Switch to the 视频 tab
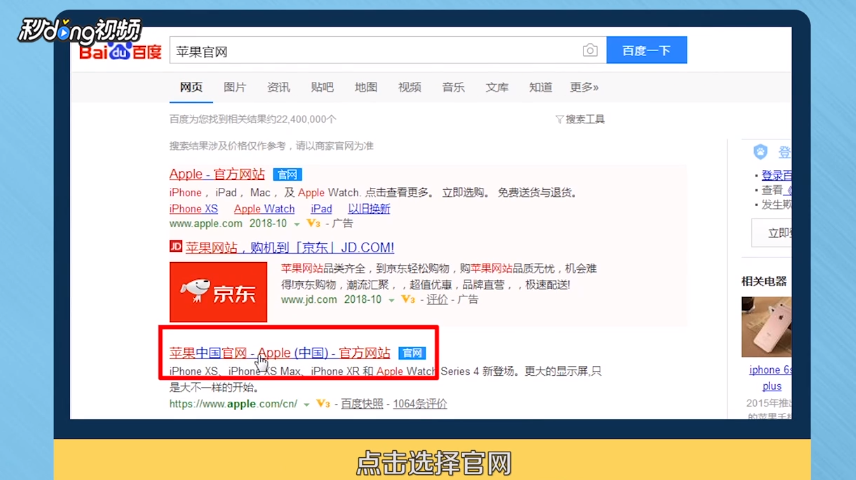Screen dimensions: 856x480 tap(409, 87)
